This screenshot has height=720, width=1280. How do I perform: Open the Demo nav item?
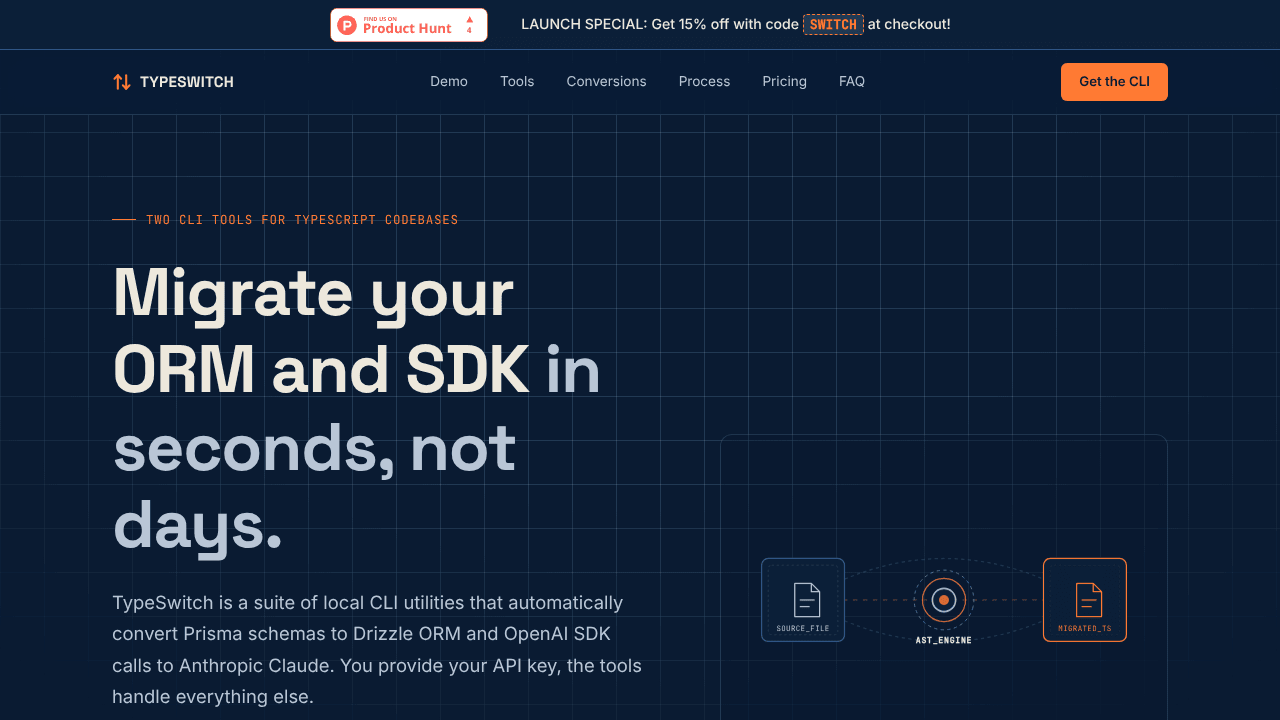449,82
